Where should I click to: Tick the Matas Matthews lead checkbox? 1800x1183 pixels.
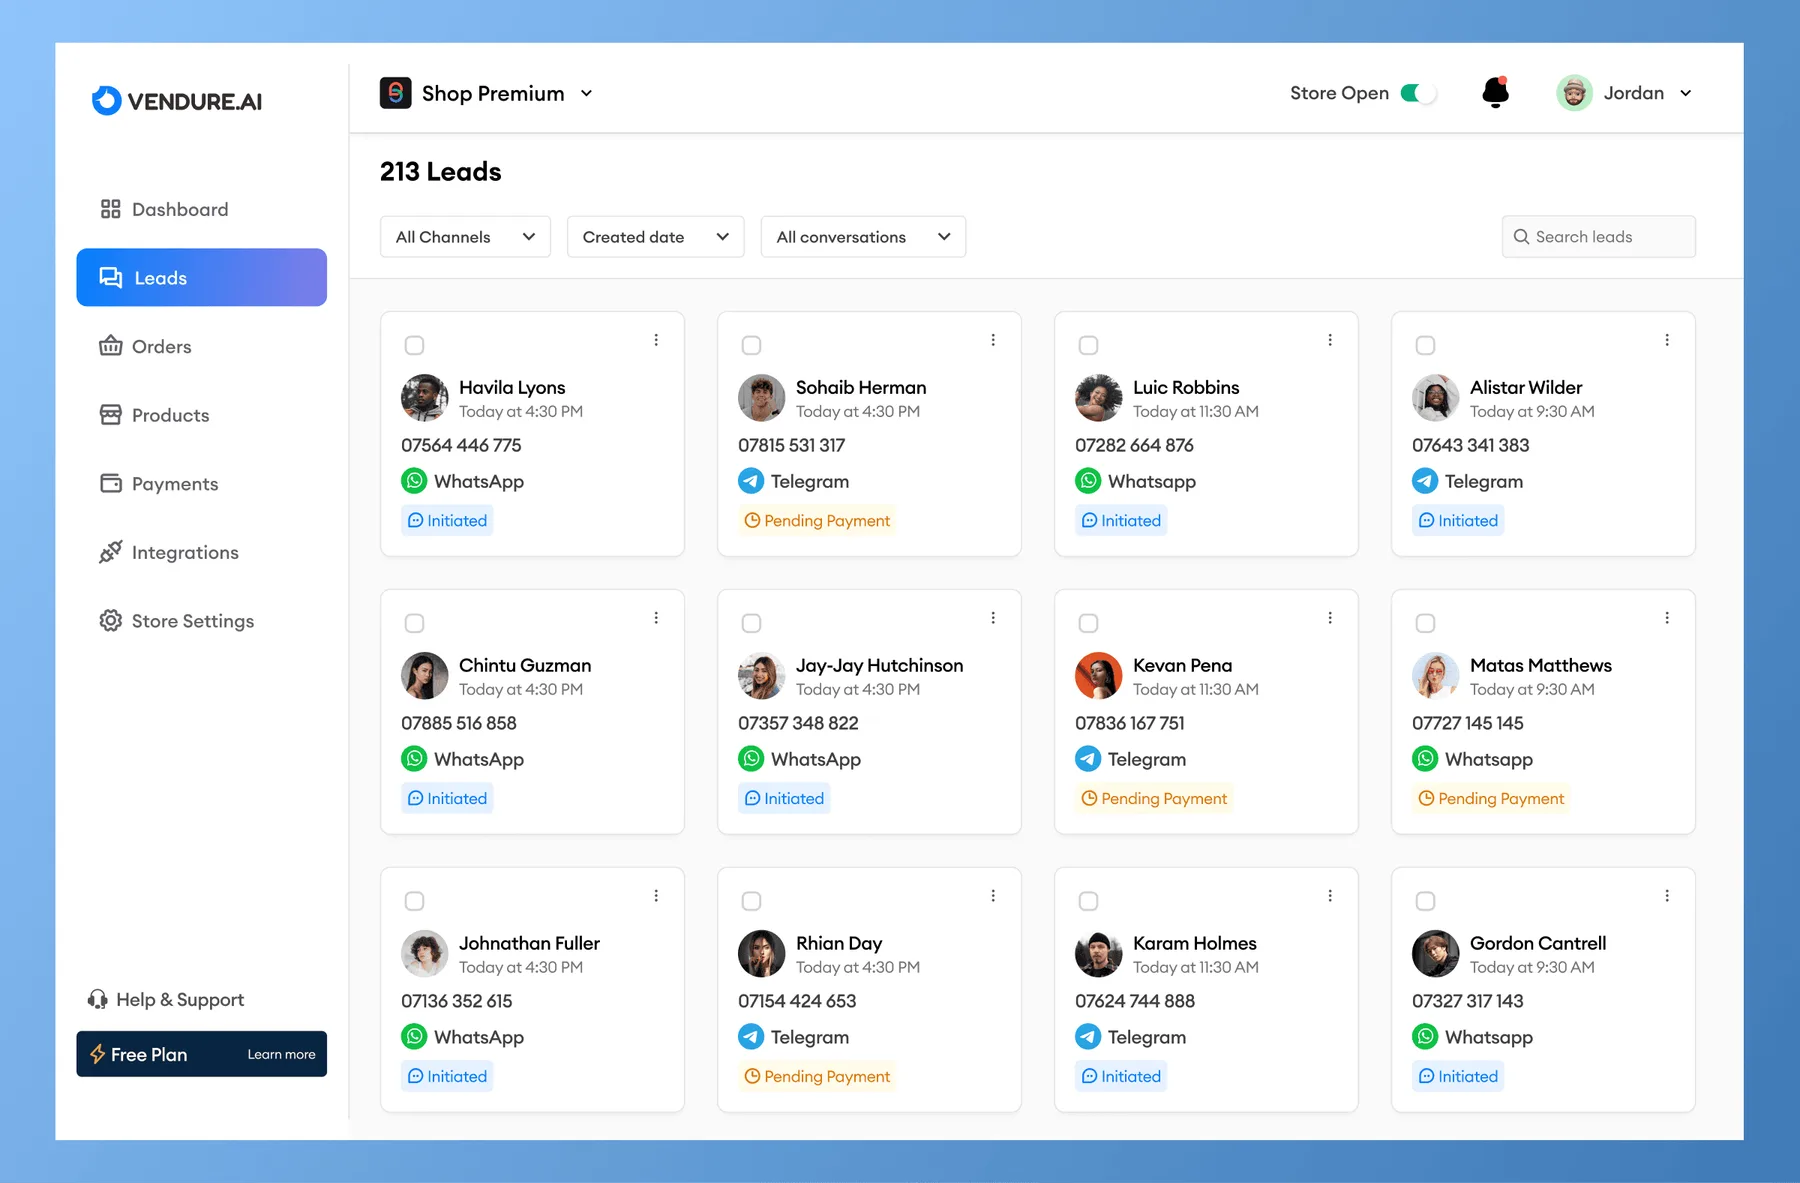pyautogui.click(x=1425, y=623)
